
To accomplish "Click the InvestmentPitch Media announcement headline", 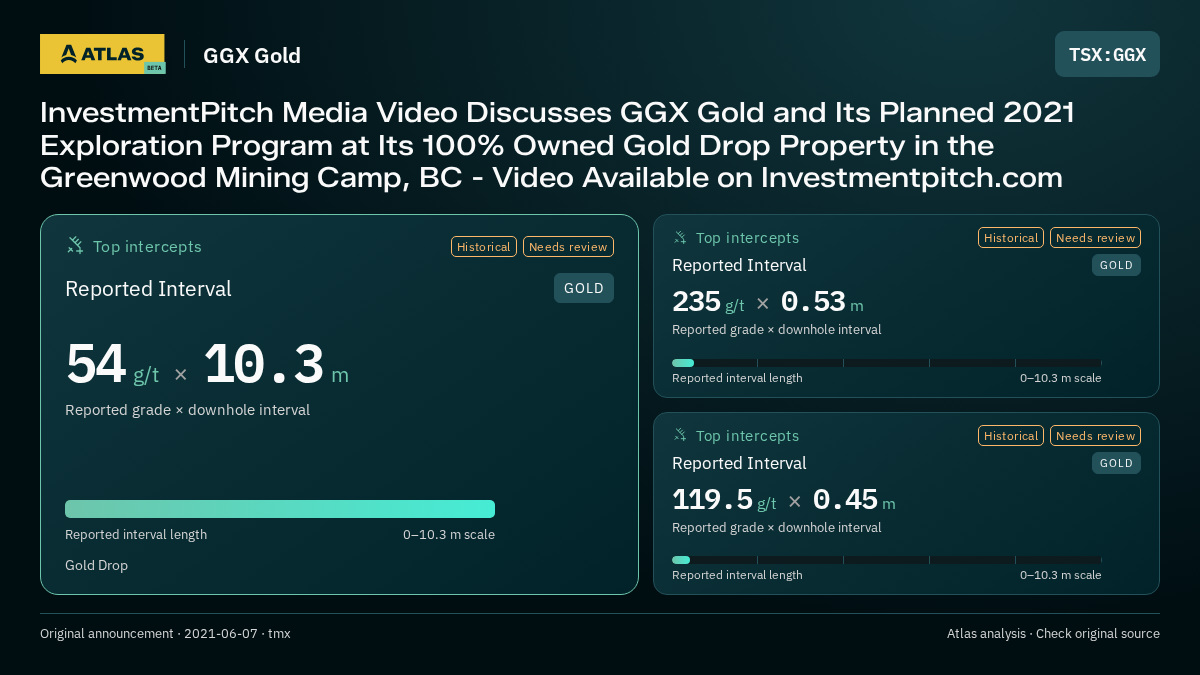I will tap(557, 145).
